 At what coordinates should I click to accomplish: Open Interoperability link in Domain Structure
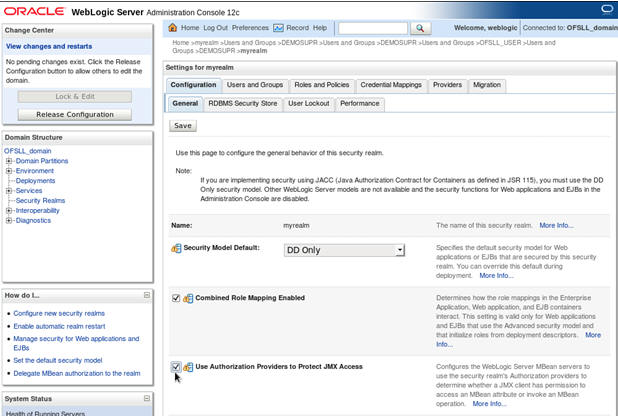point(37,211)
